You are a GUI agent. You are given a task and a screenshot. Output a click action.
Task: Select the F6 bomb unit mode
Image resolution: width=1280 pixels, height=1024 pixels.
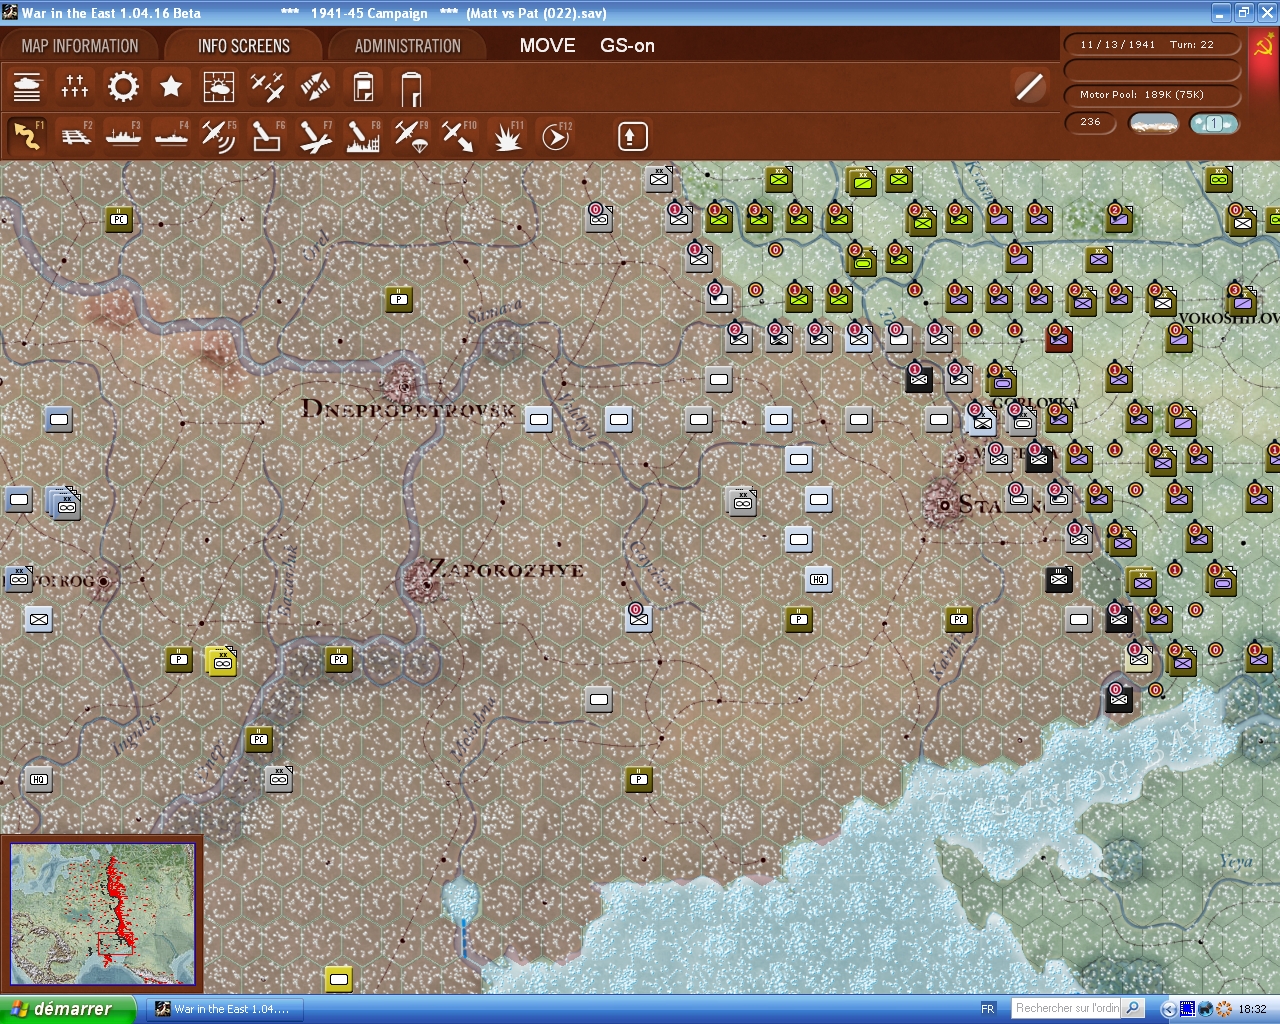point(267,136)
